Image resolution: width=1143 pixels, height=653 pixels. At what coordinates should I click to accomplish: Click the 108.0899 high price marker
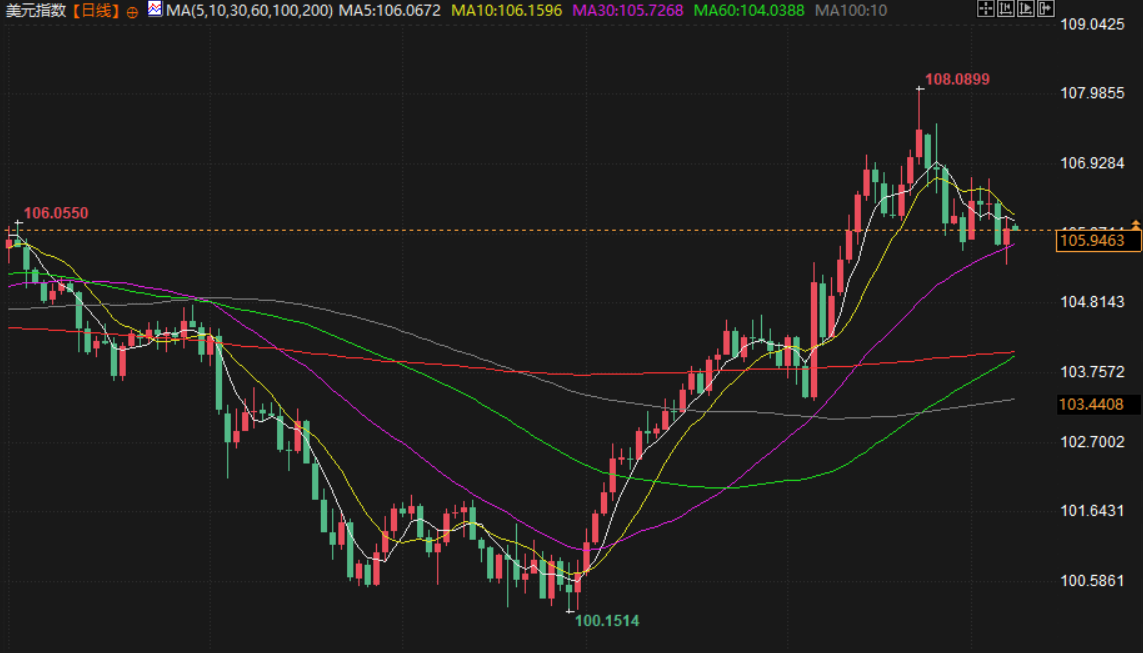[x=957, y=79]
